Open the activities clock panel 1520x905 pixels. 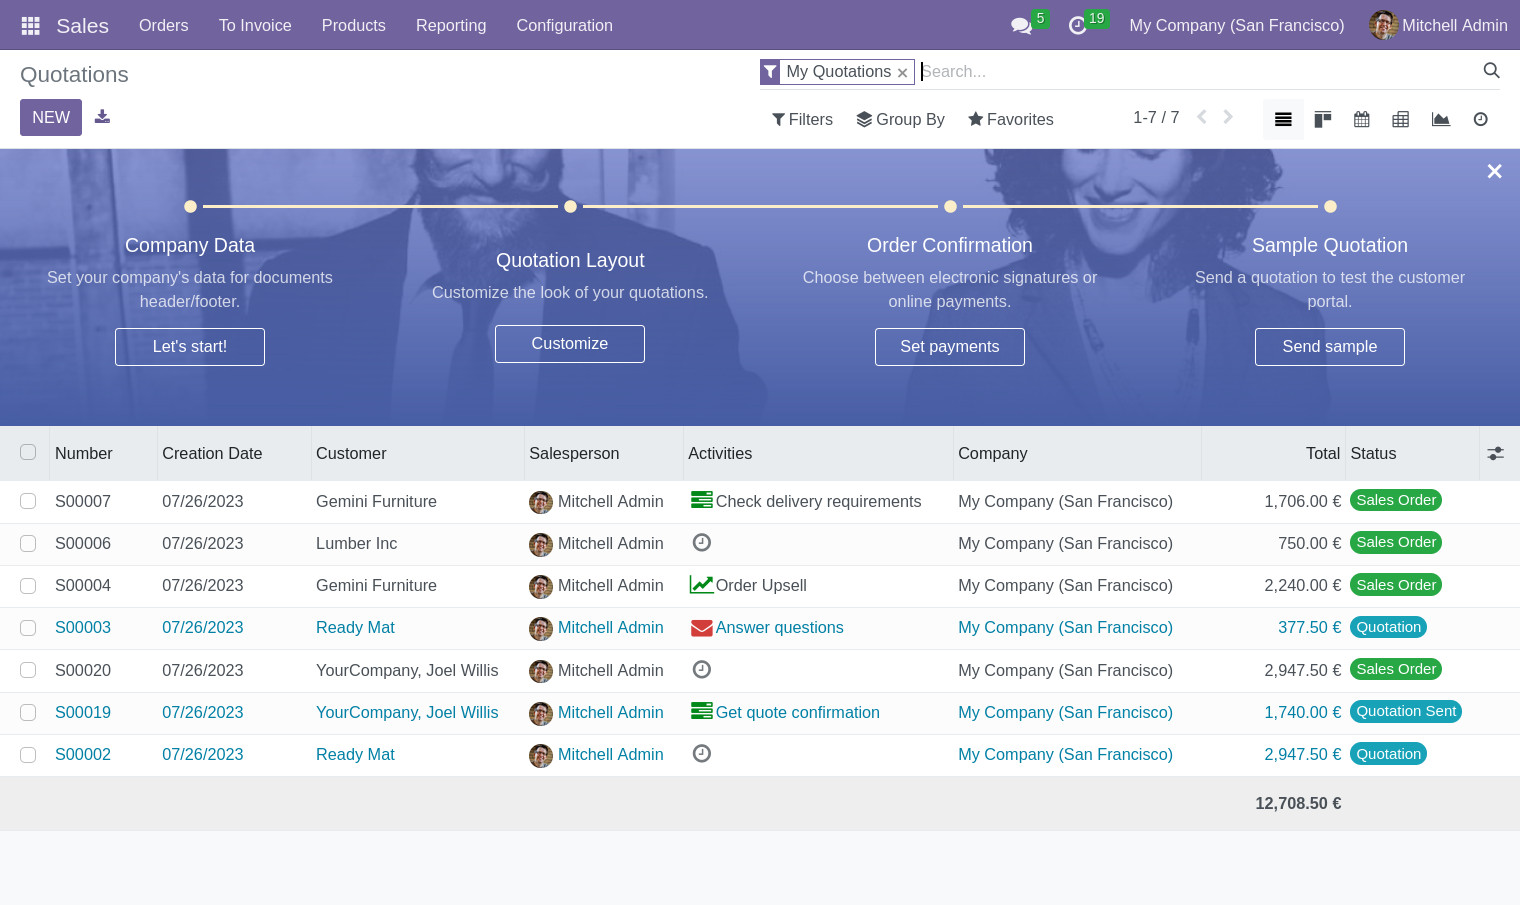coord(1077,25)
